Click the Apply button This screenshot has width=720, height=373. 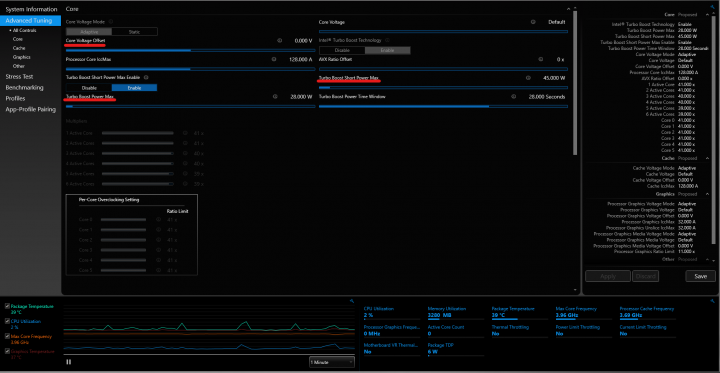pos(608,276)
